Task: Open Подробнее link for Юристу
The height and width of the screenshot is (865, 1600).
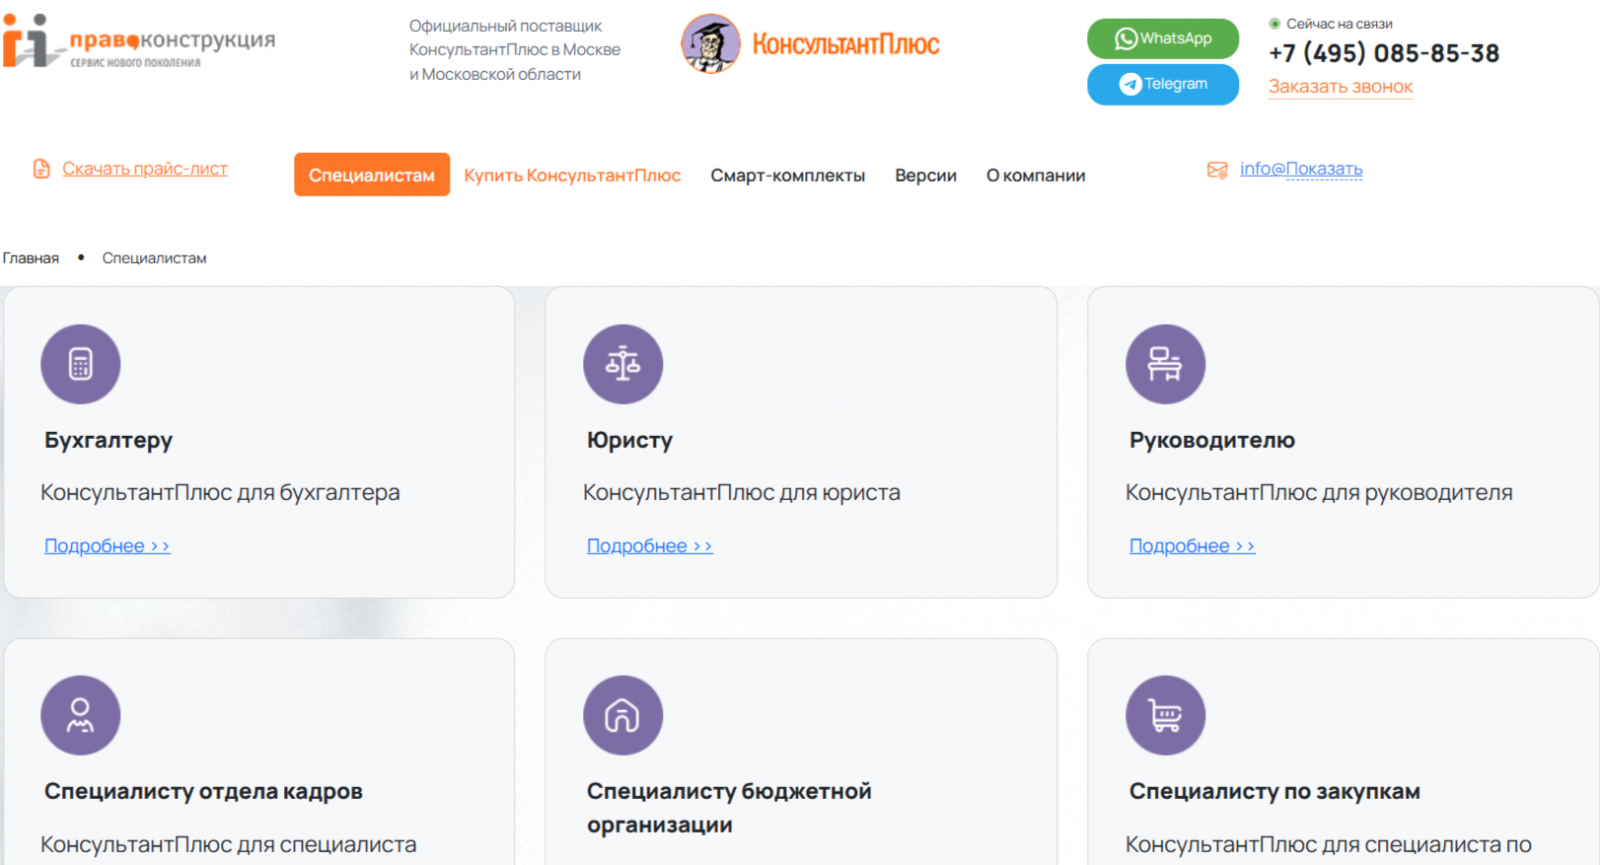Action: (650, 546)
